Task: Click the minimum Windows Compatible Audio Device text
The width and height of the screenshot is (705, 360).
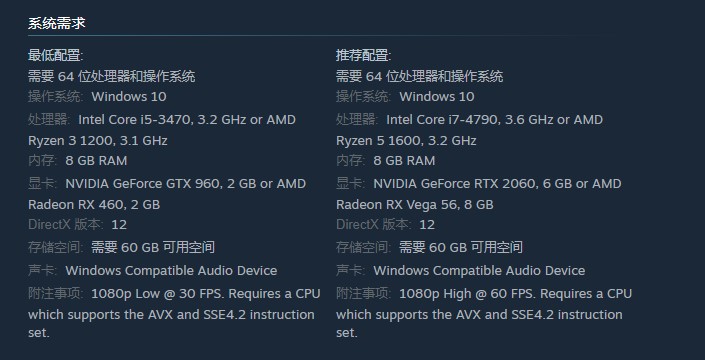Action: click(x=171, y=271)
